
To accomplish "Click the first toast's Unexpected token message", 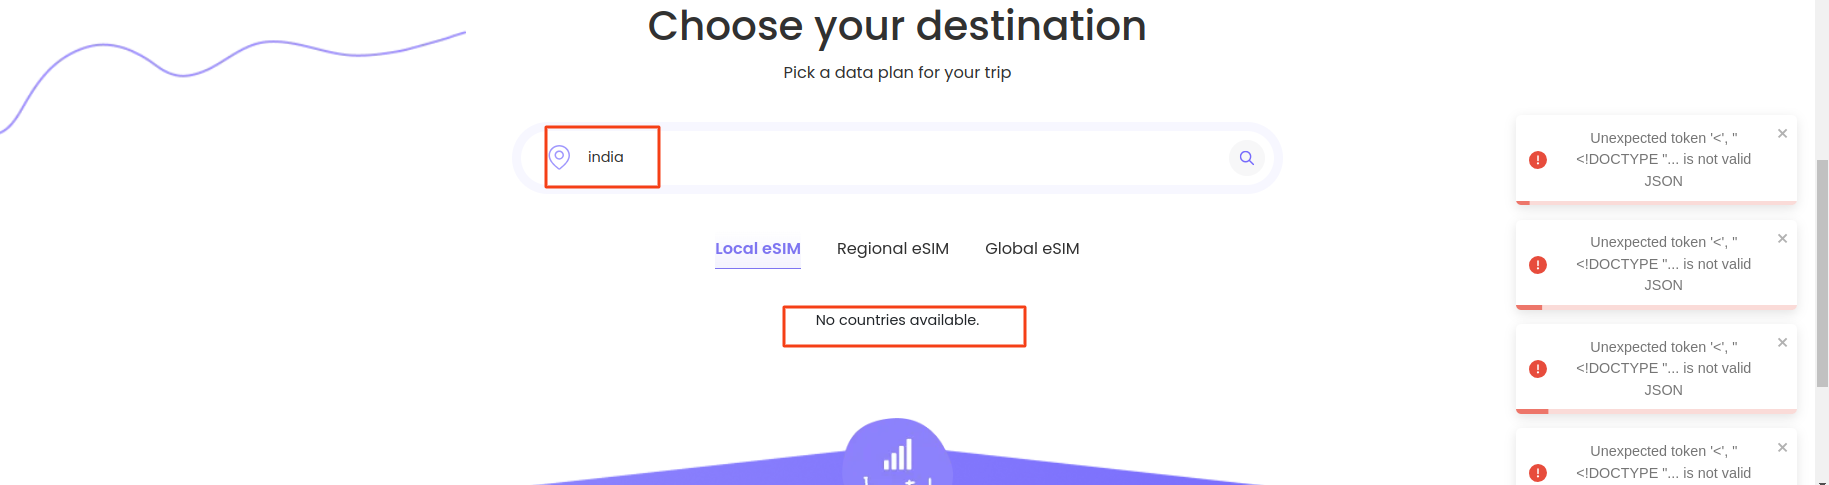I will (1664, 159).
